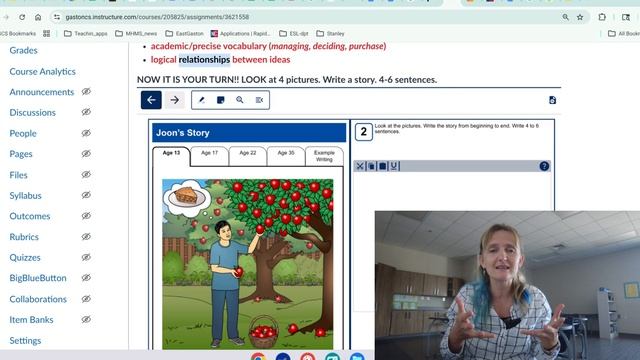Viewport: 640px width, 360px height.
Task: Toggle visibility eye next to Quizzes
Action: tap(86, 258)
